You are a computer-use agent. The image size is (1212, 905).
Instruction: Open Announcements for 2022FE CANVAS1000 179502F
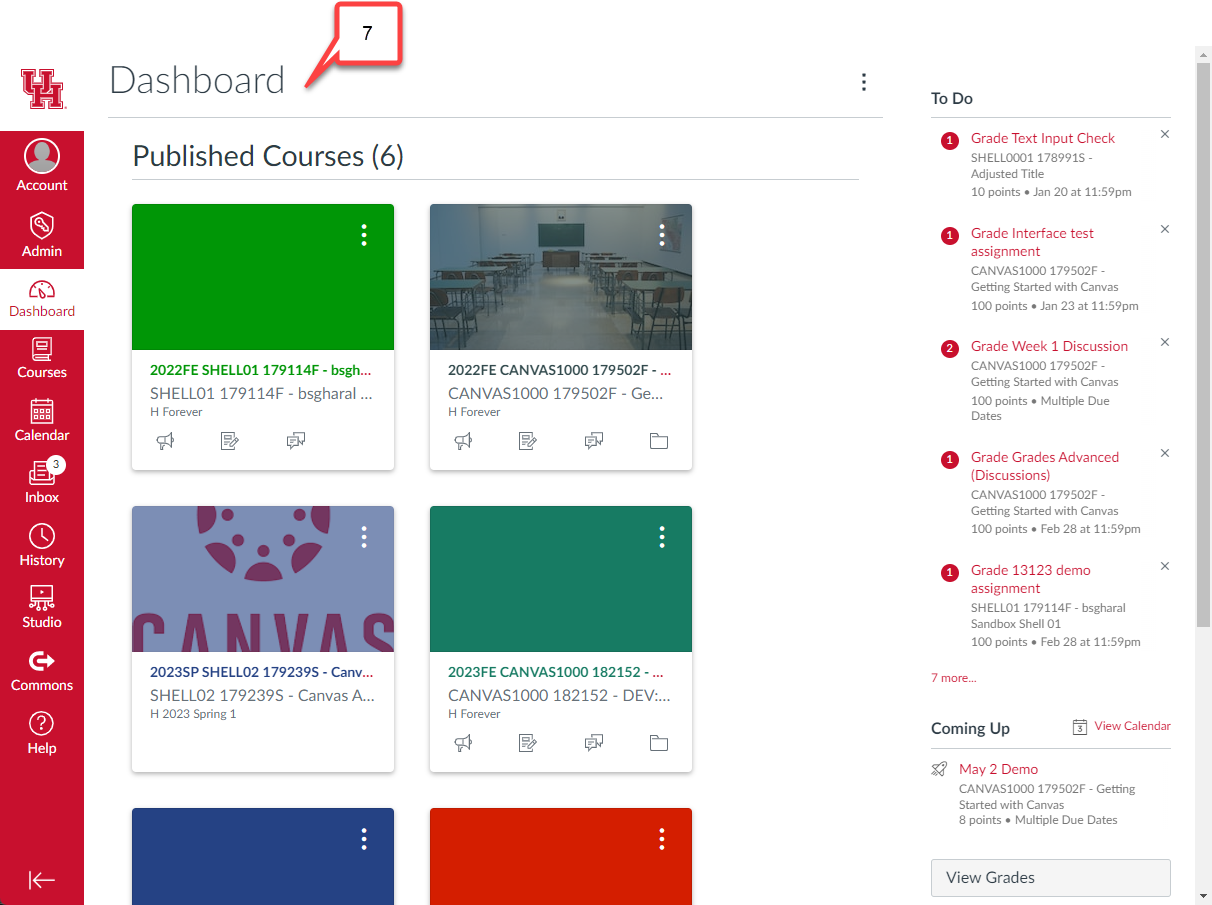pyautogui.click(x=463, y=441)
